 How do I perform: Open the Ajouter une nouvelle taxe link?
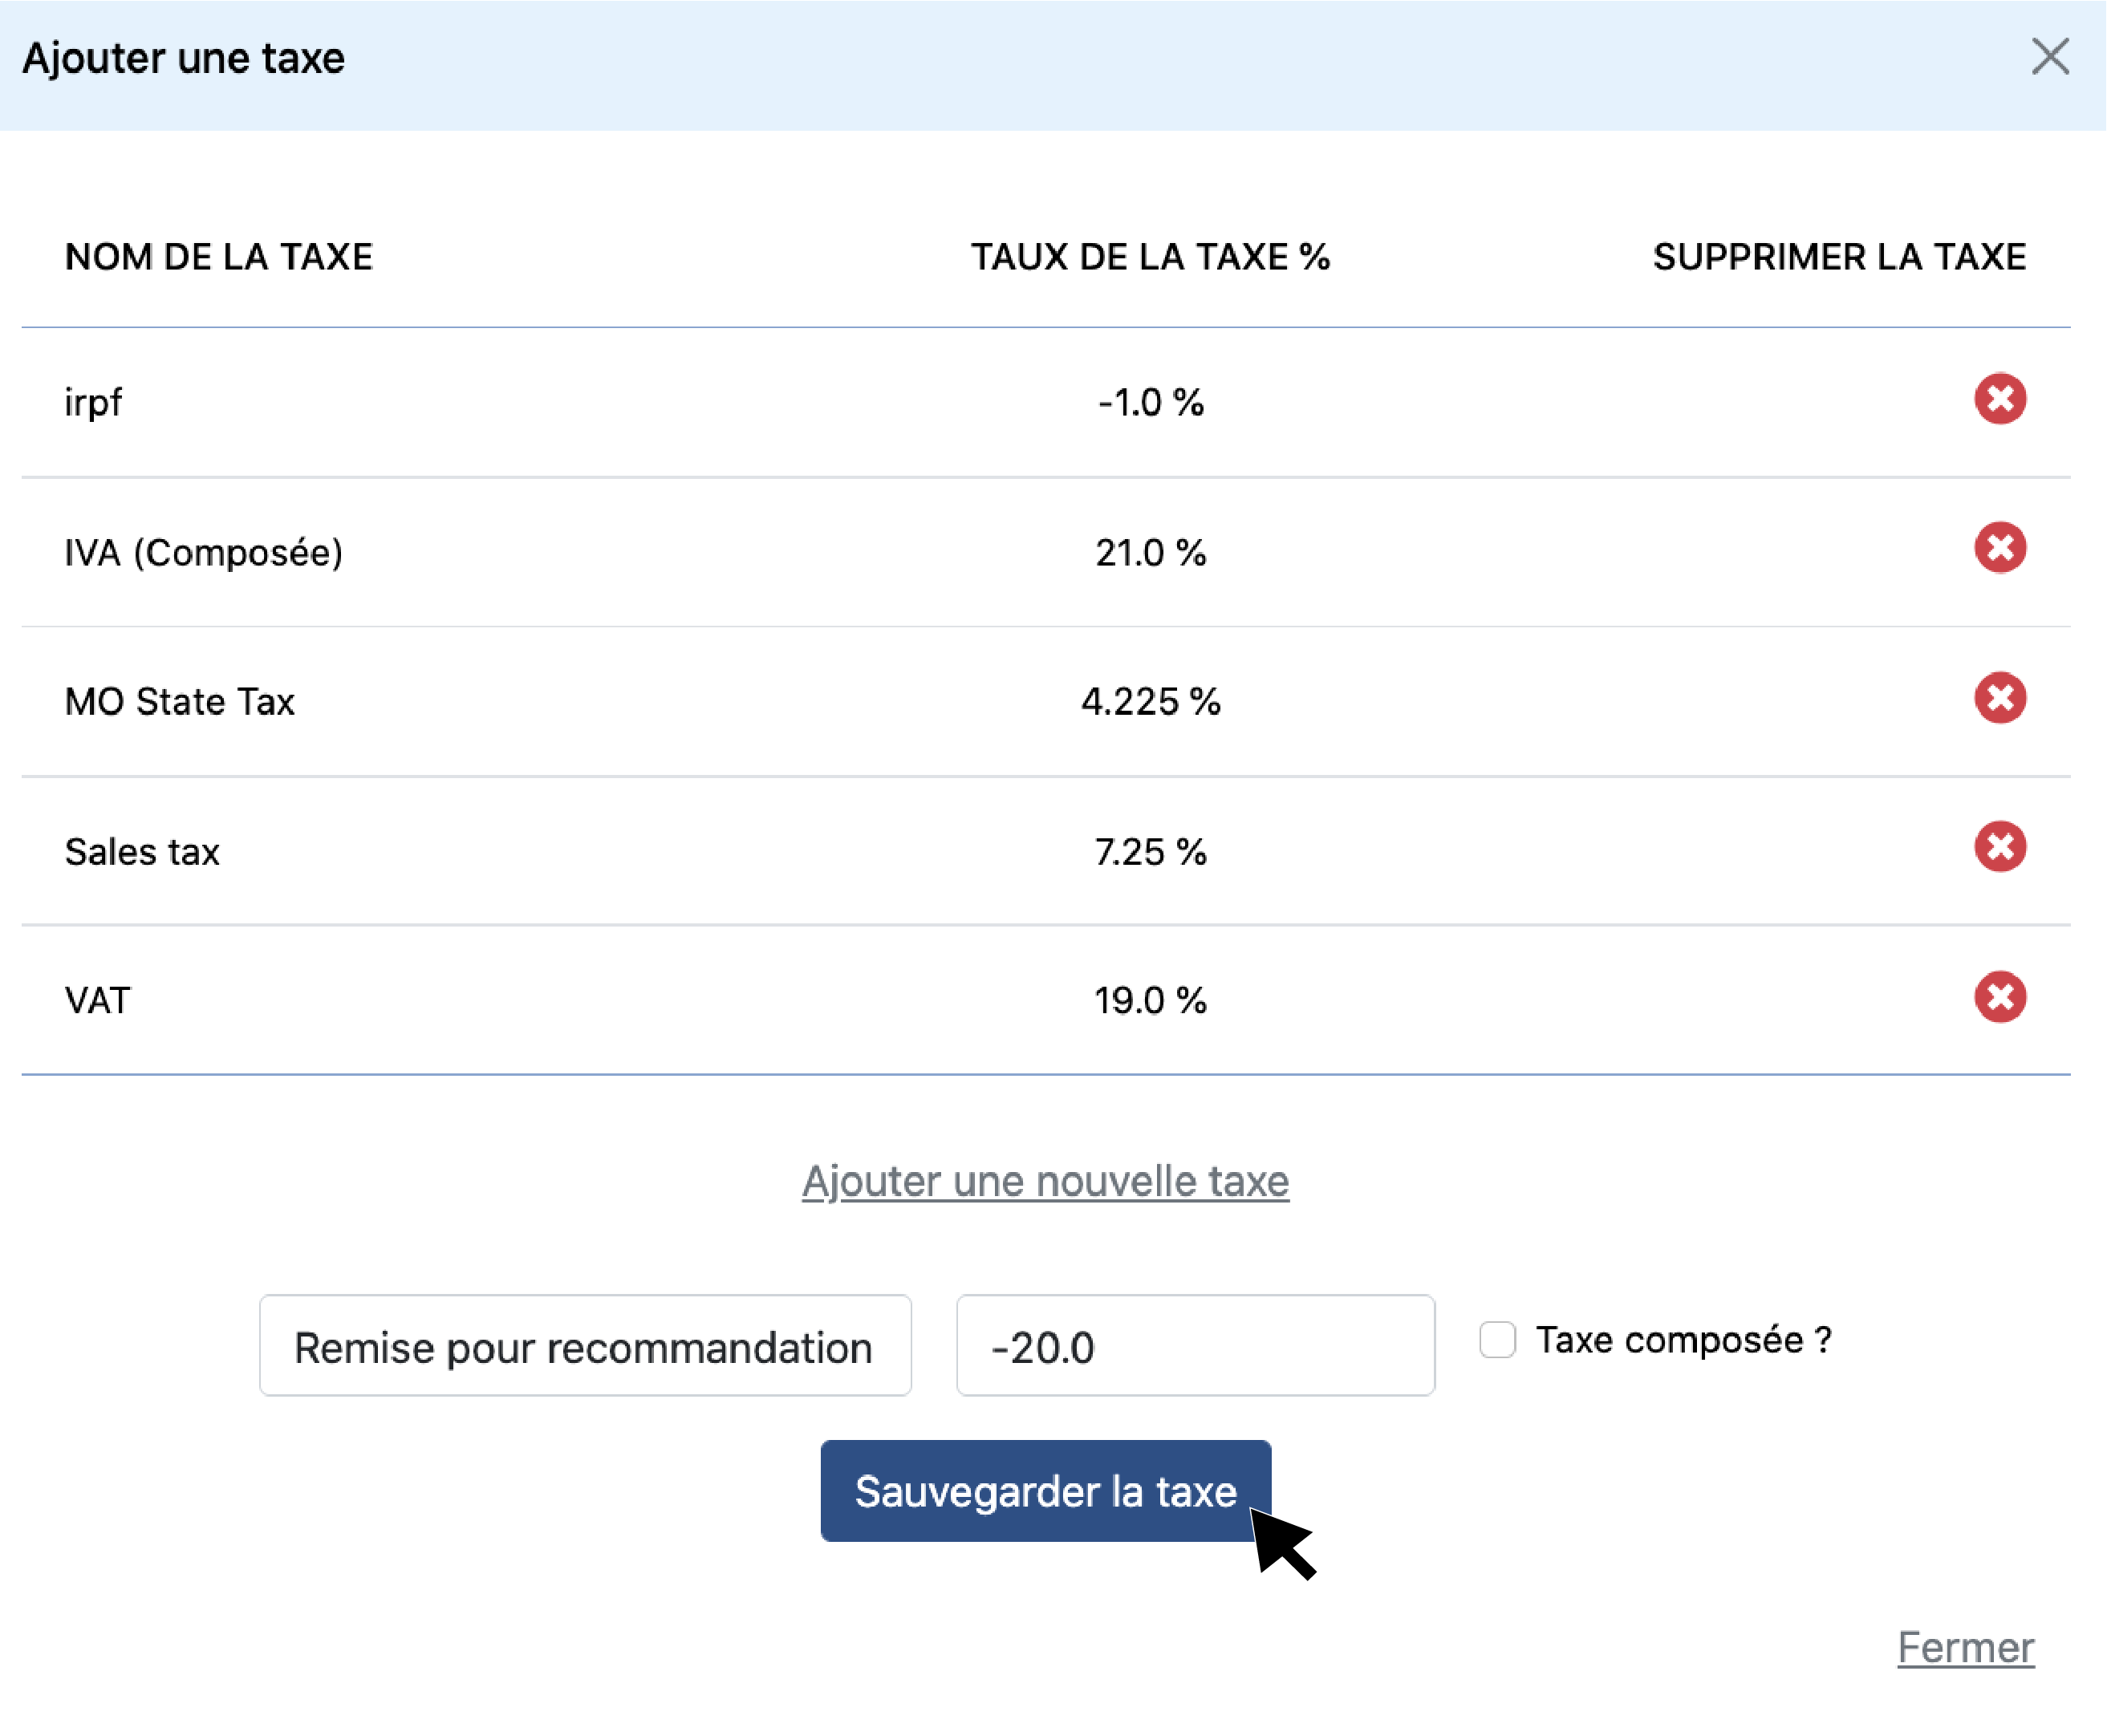coord(1046,1181)
